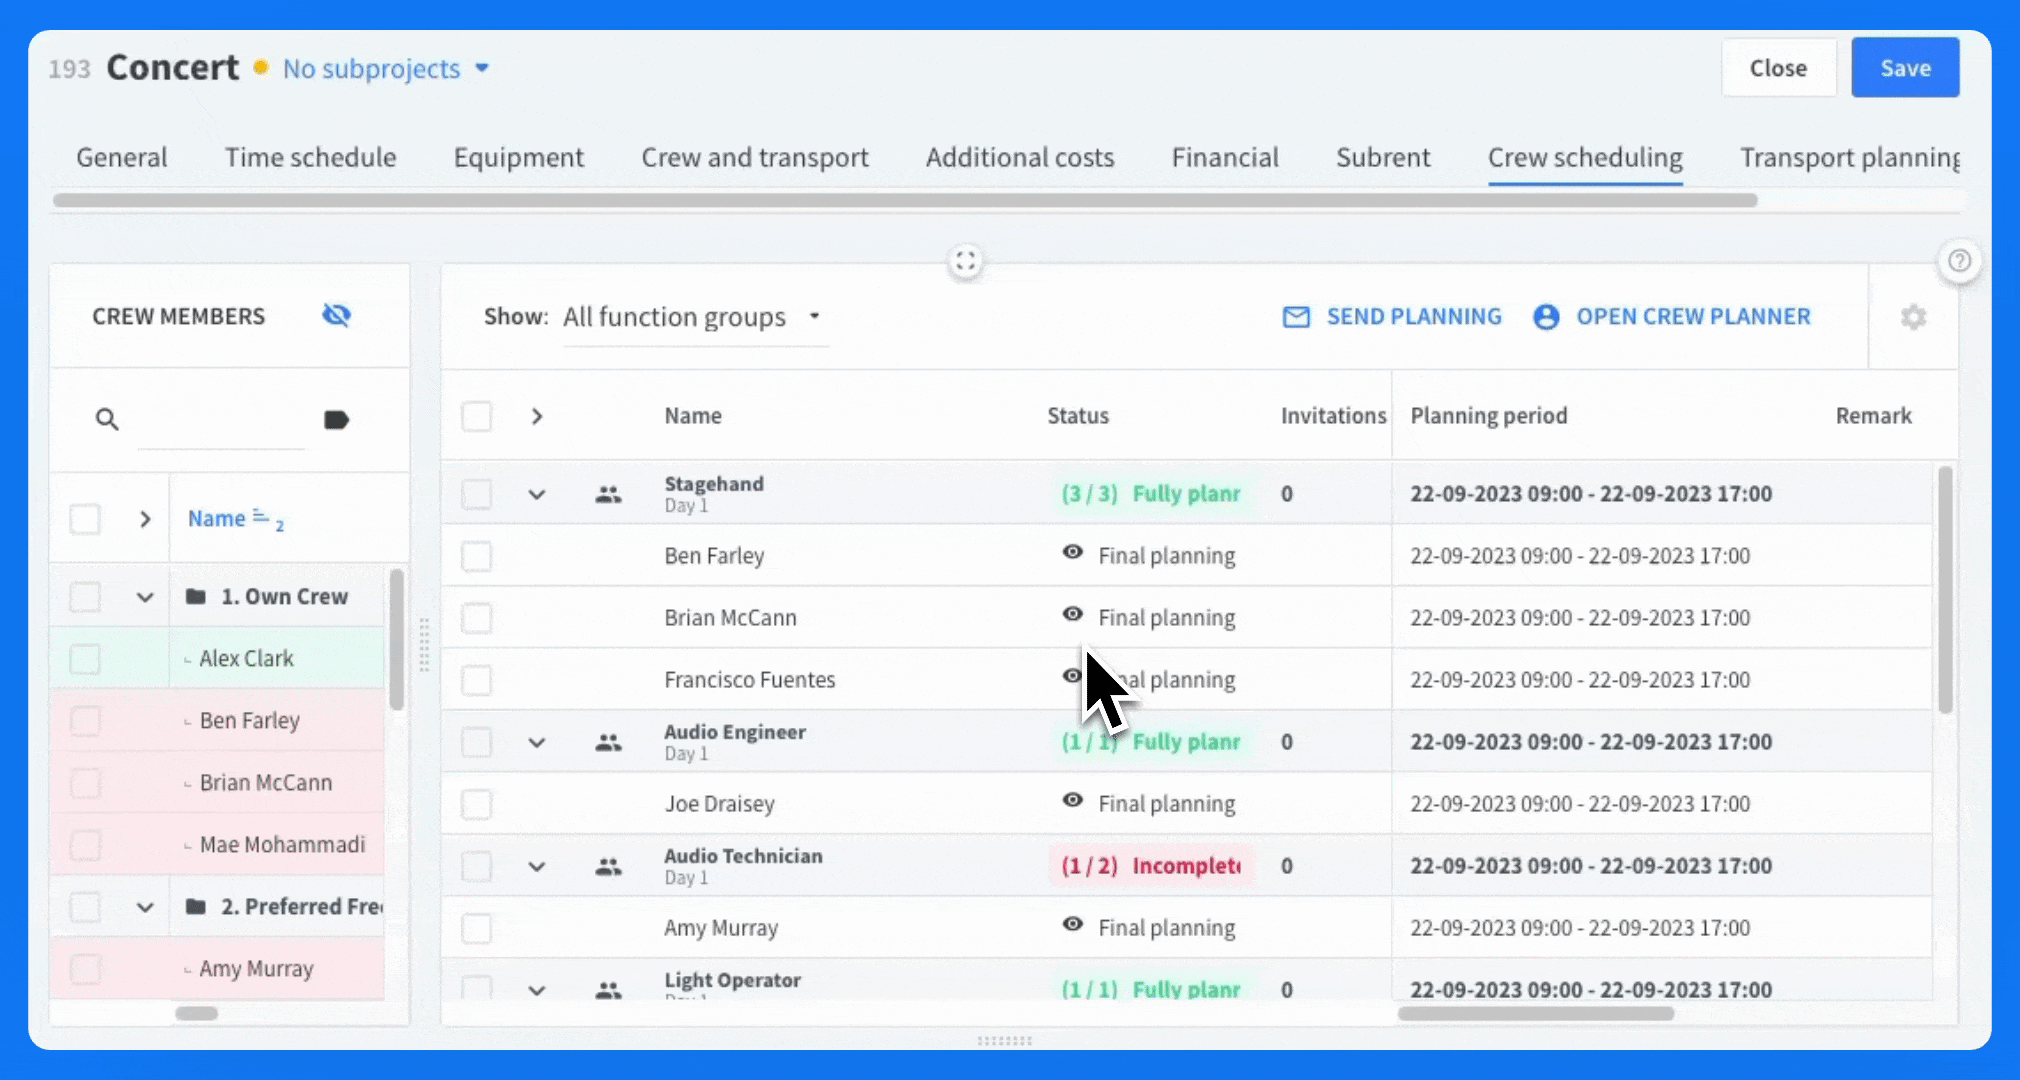Click eye icon next to Ben Farley status
The height and width of the screenshot is (1080, 2020).
[1072, 553]
